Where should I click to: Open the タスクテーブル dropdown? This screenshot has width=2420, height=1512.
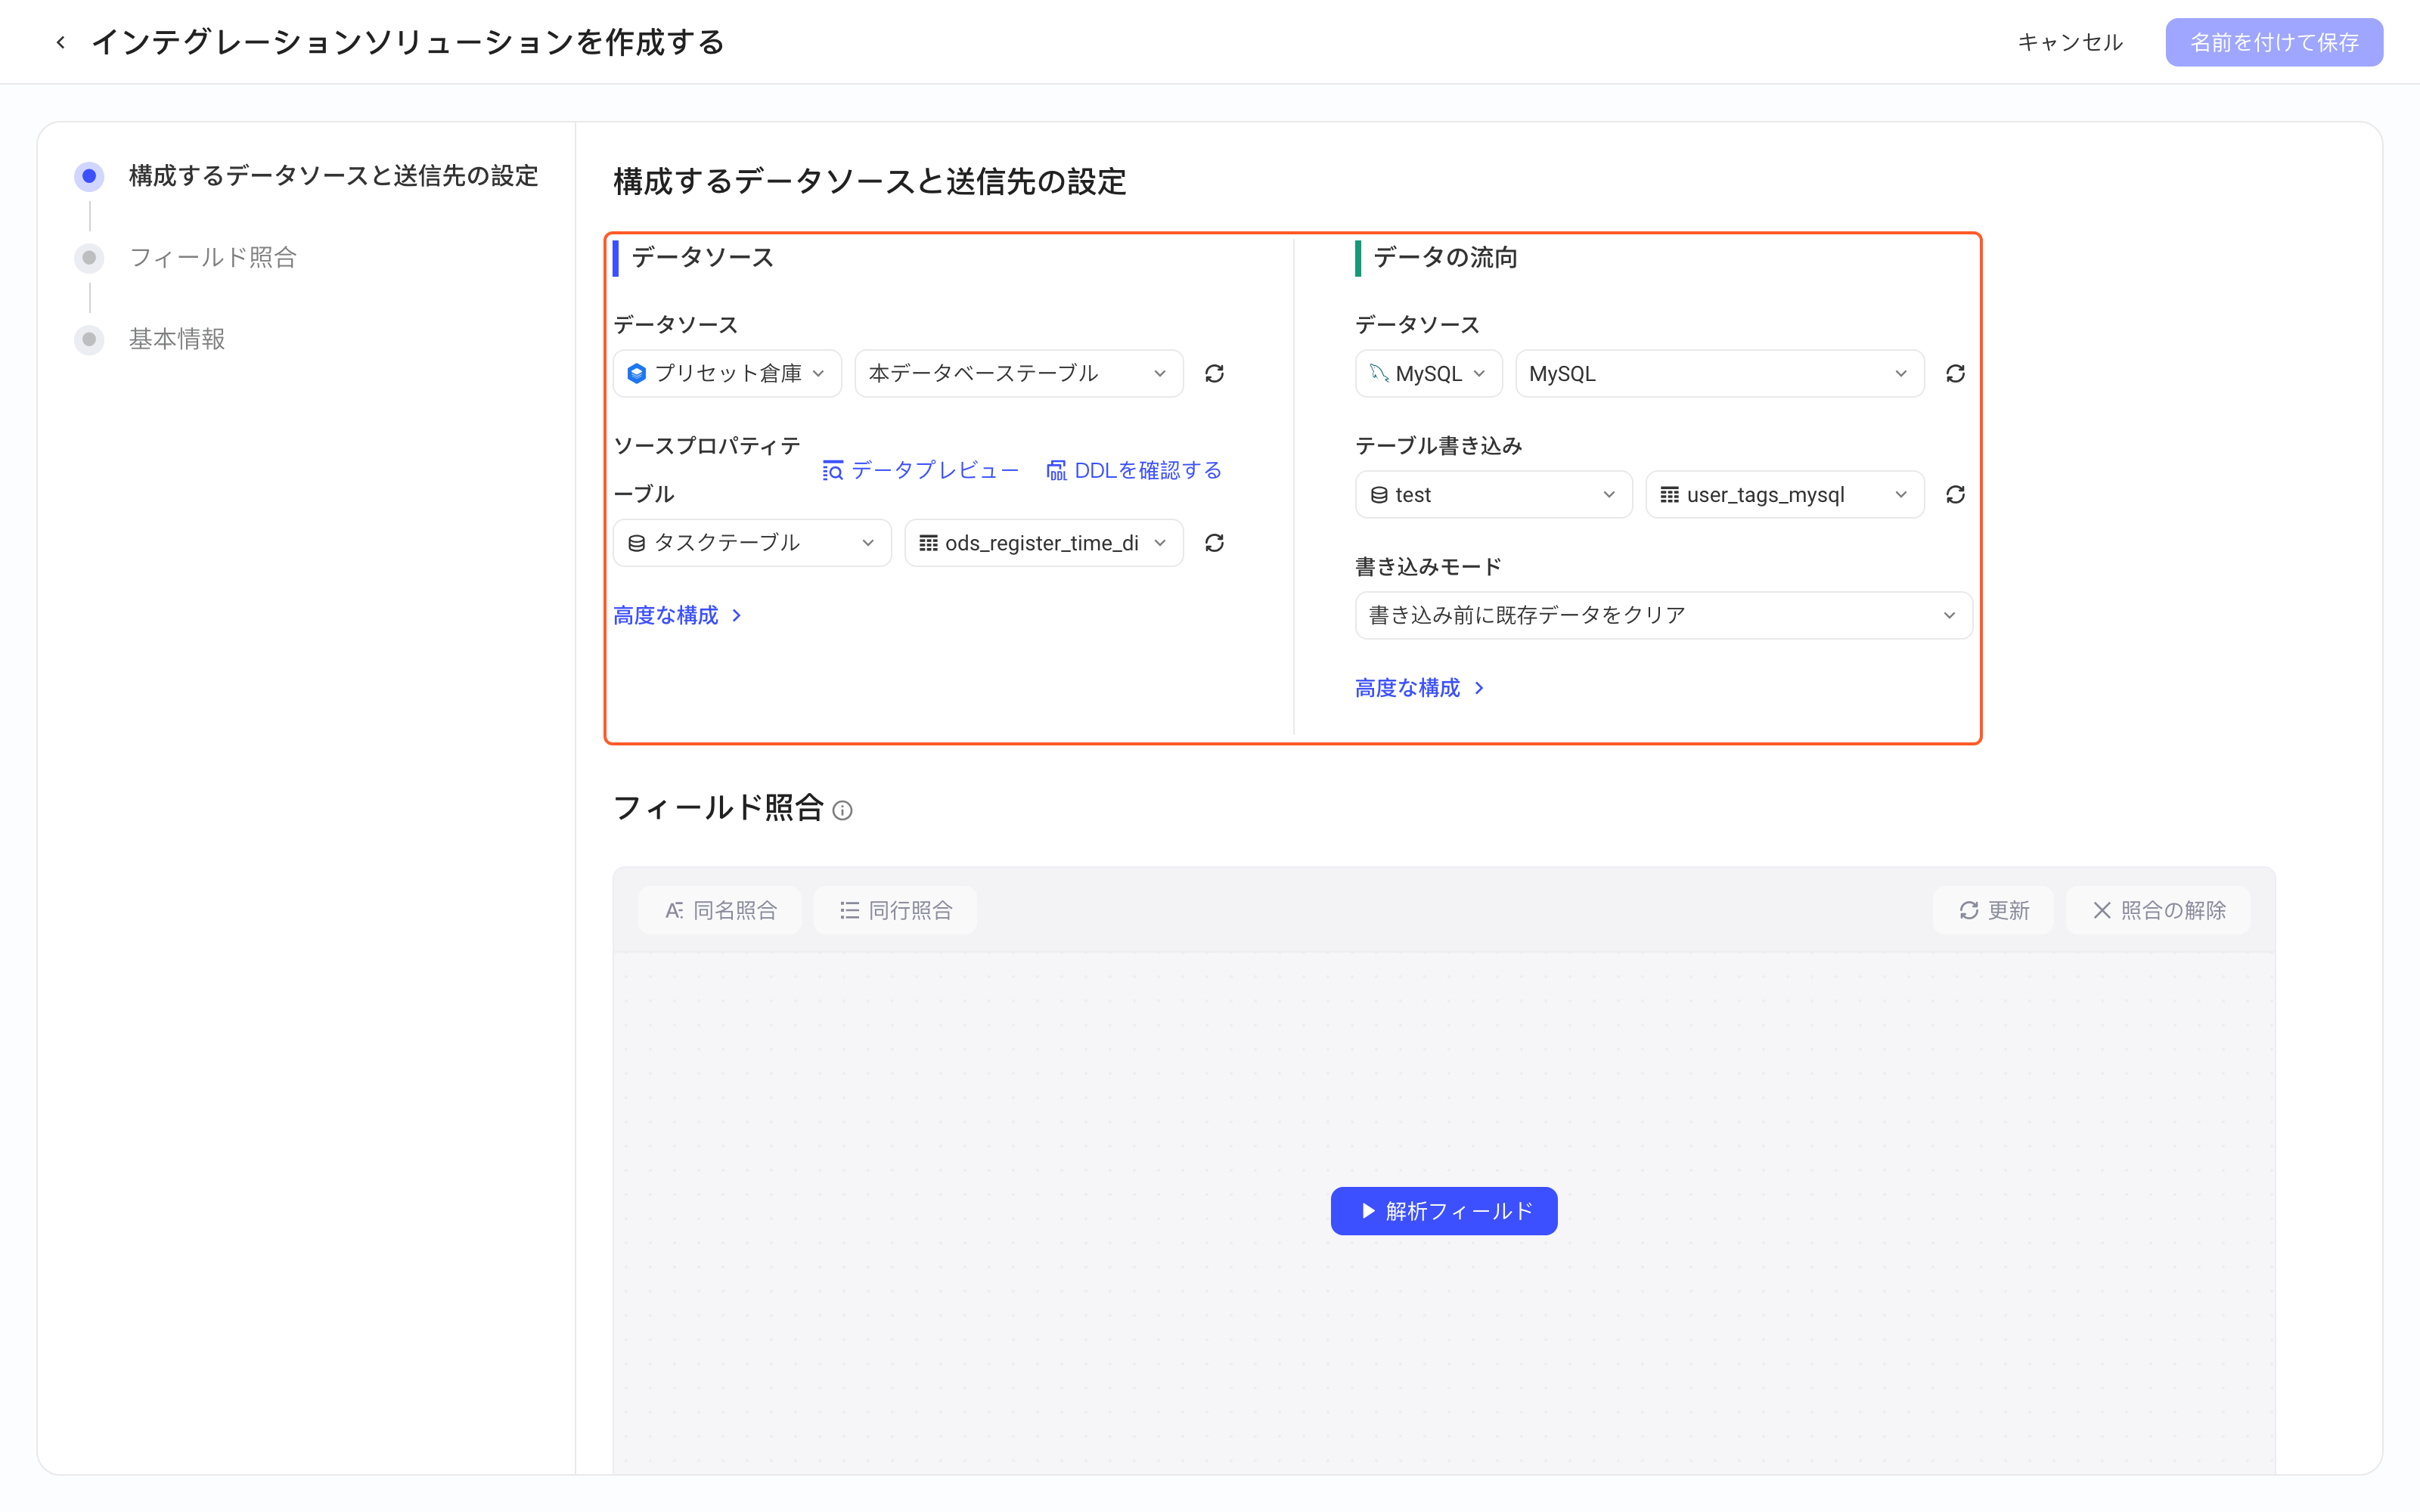pyautogui.click(x=752, y=542)
